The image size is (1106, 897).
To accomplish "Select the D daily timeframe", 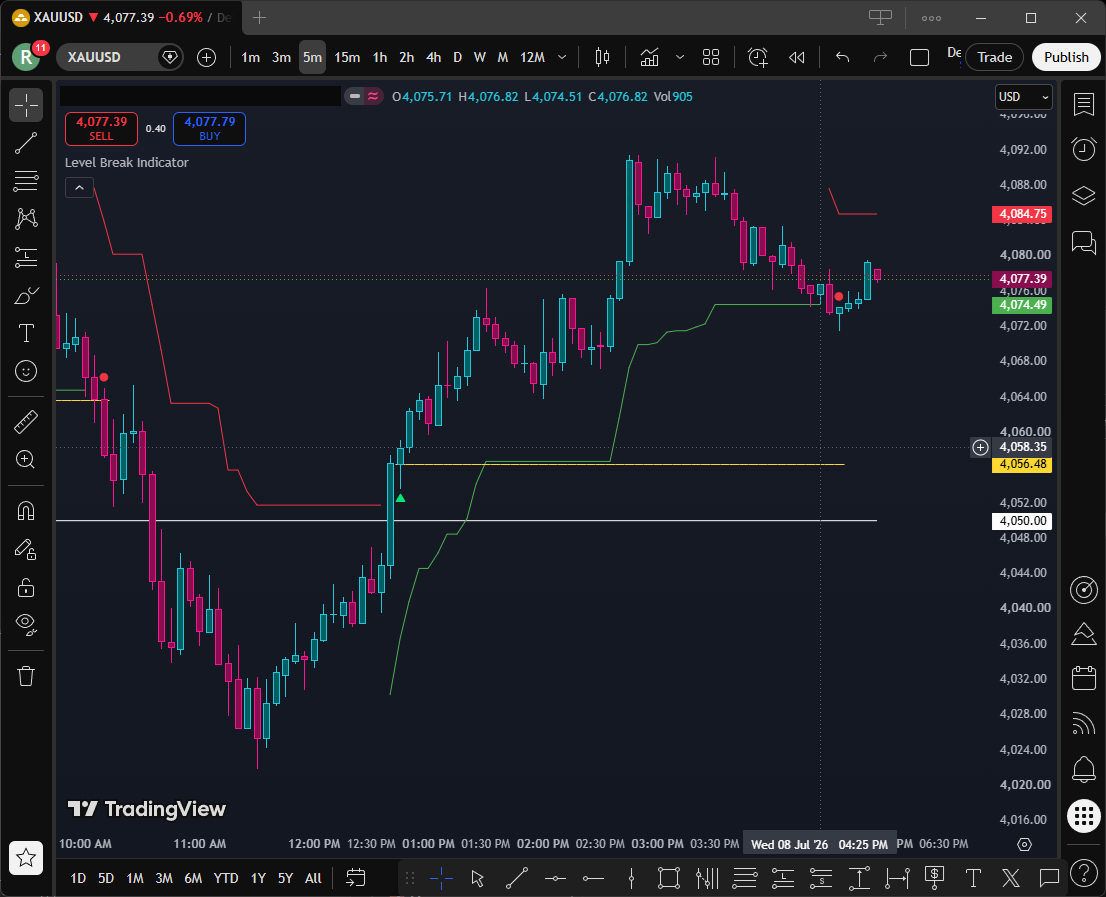I will click(x=458, y=57).
